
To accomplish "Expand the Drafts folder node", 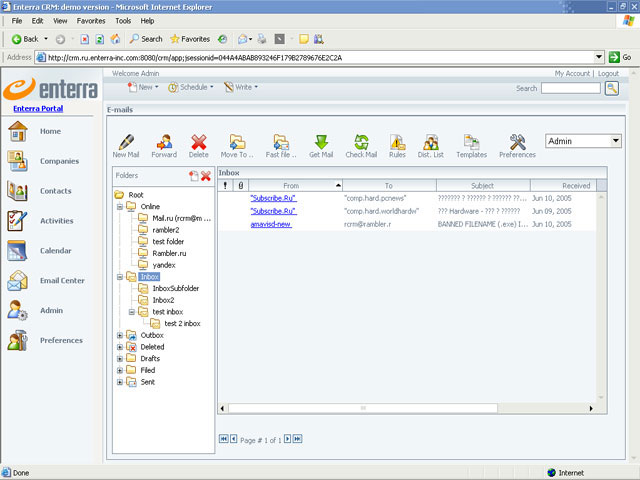I will [x=120, y=358].
